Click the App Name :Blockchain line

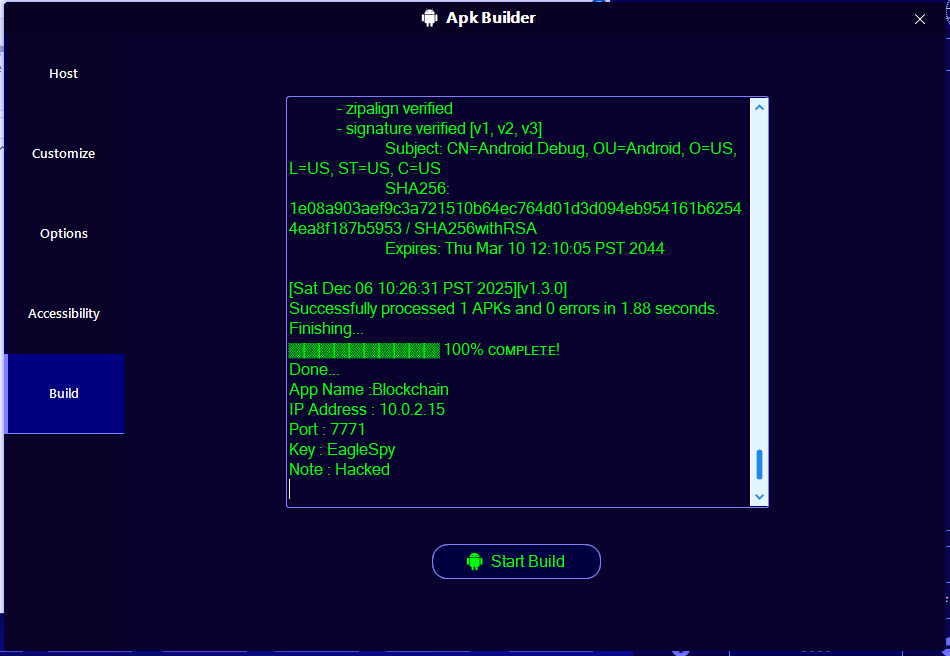tap(369, 390)
